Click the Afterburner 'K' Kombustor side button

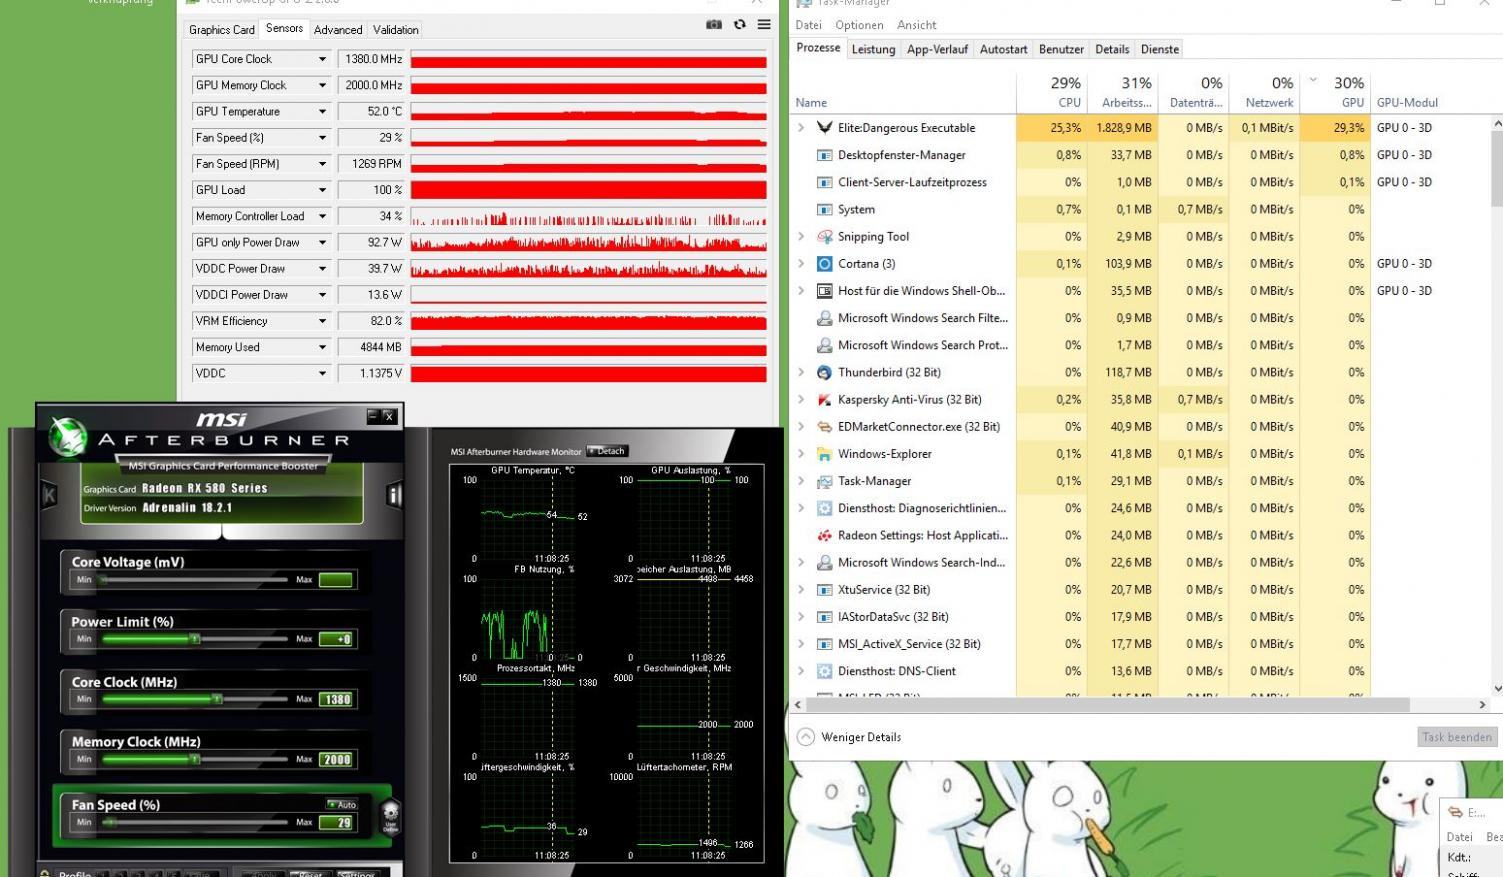[49, 495]
